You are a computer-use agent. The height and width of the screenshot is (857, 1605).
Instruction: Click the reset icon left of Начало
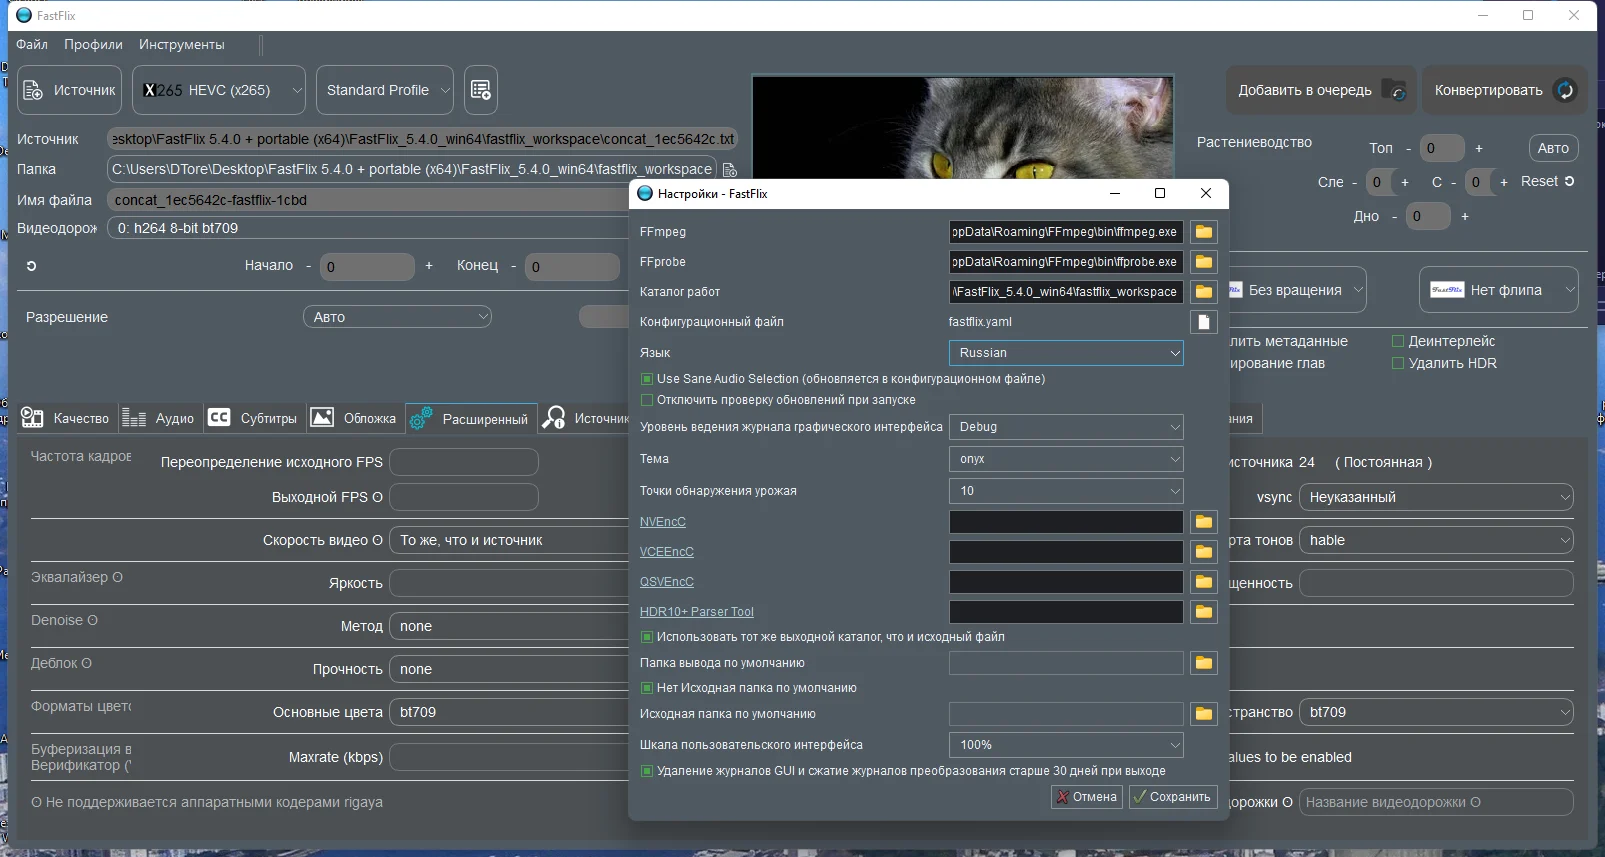tap(31, 266)
